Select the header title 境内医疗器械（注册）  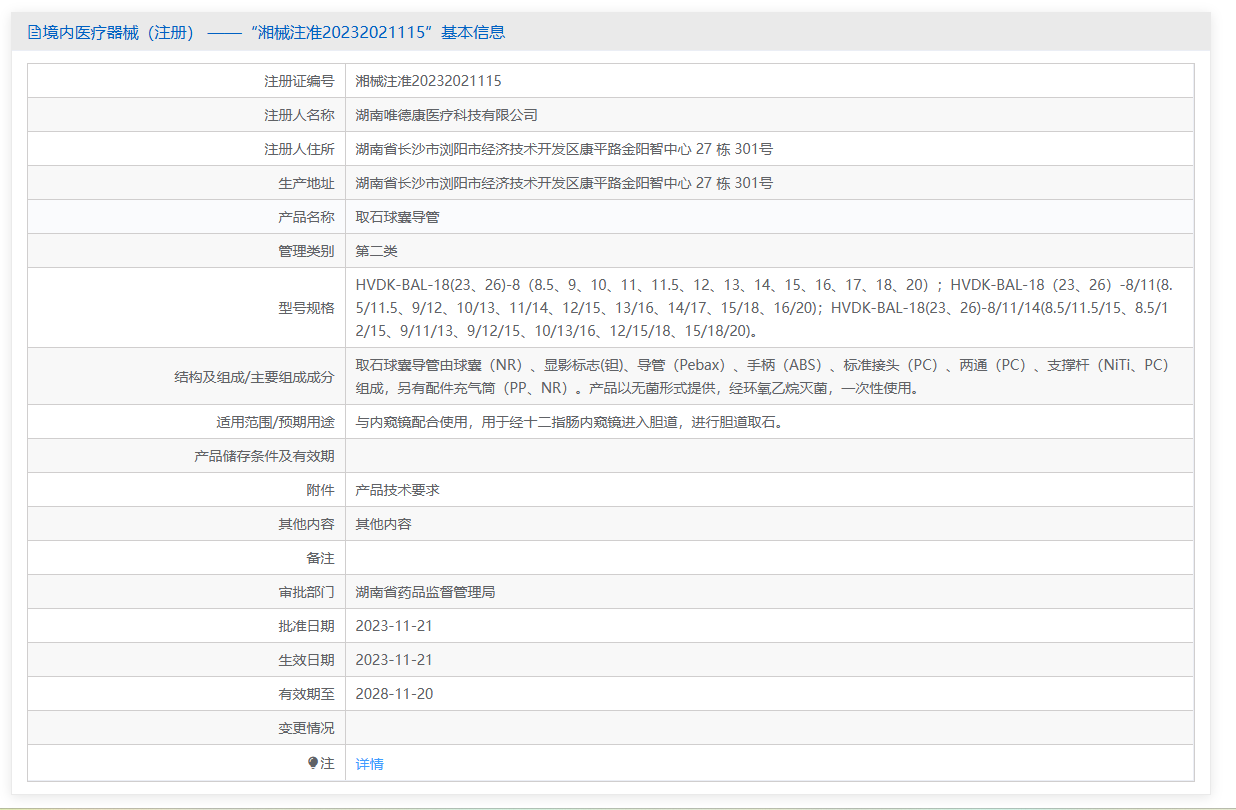(x=120, y=32)
